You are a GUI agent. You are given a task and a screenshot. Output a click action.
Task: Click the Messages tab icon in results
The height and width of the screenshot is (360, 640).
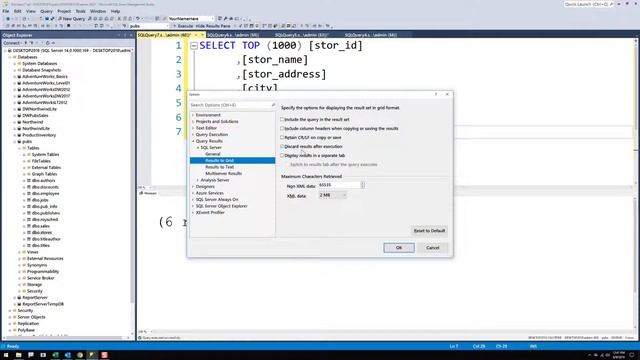pyautogui.click(x=141, y=193)
